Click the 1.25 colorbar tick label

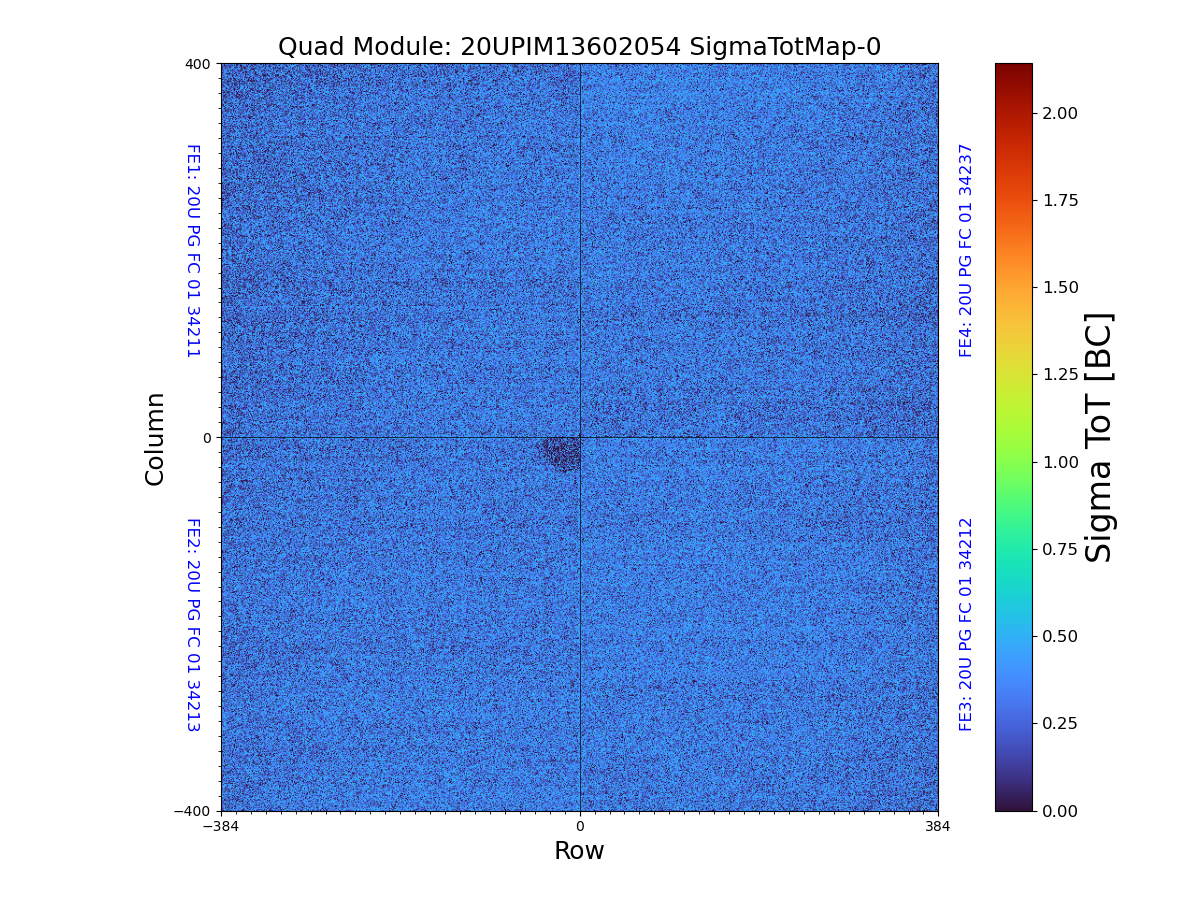(1060, 374)
